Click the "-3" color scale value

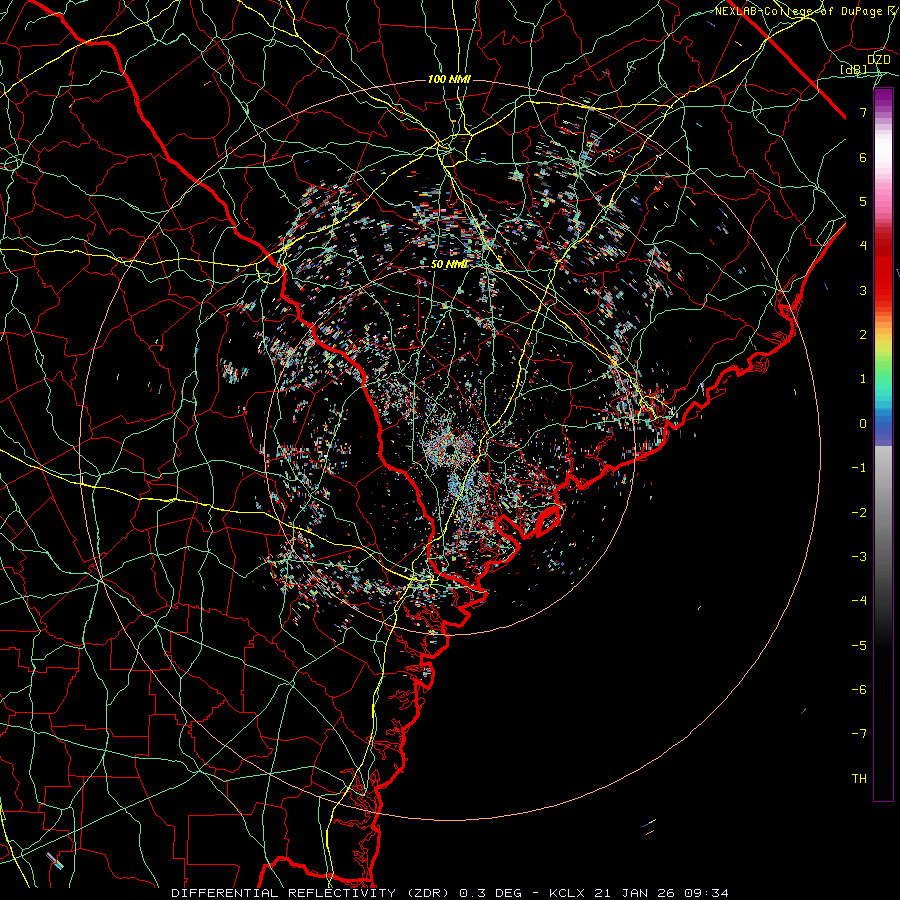(x=859, y=557)
